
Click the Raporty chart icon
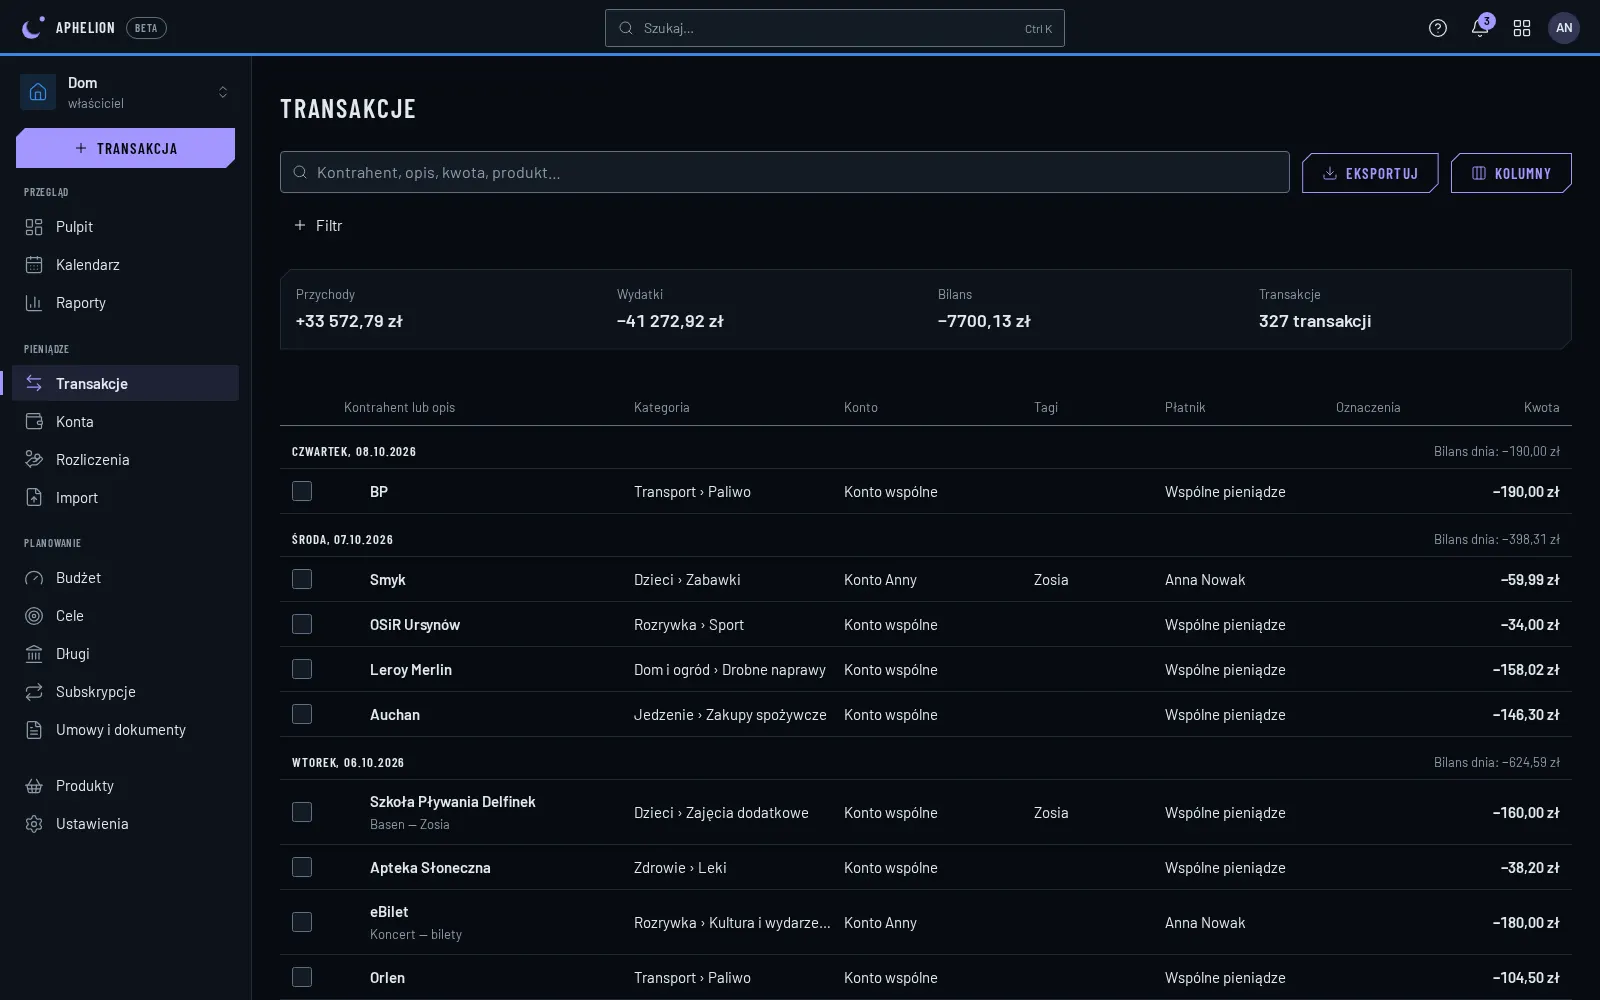tap(34, 303)
